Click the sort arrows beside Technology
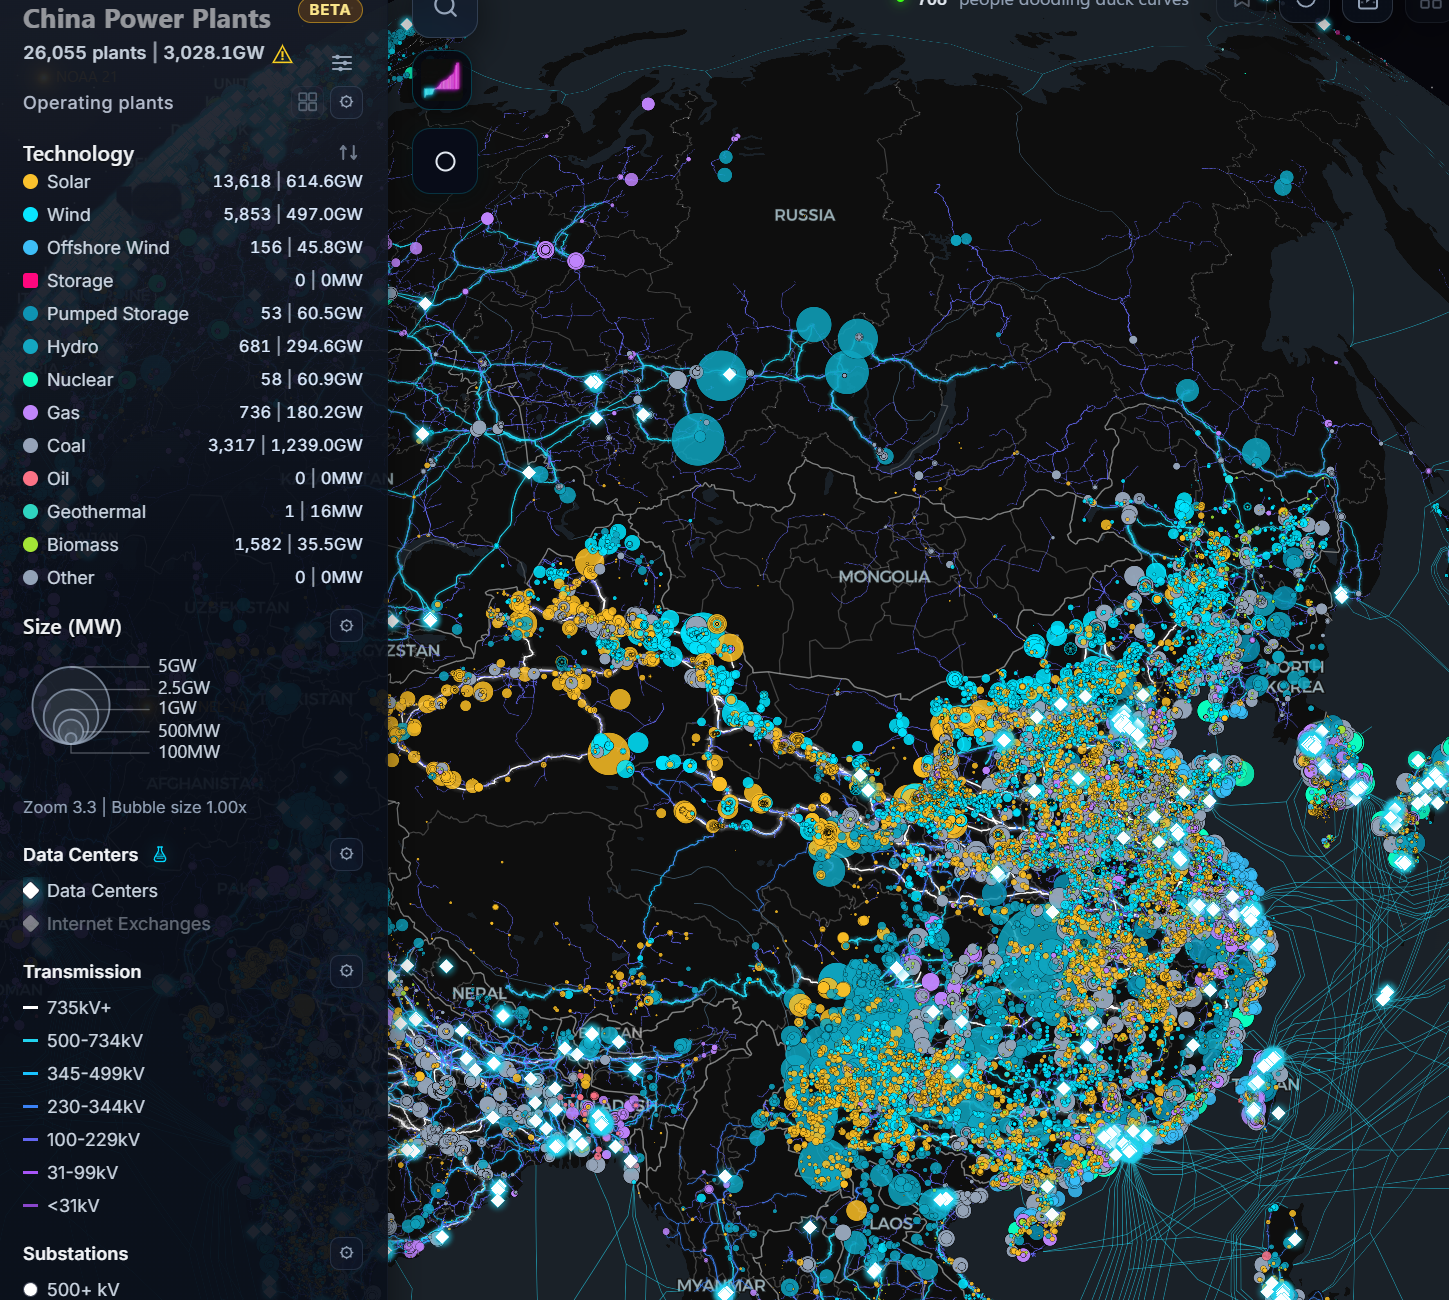Viewport: 1449px width, 1300px height. pyautogui.click(x=348, y=153)
